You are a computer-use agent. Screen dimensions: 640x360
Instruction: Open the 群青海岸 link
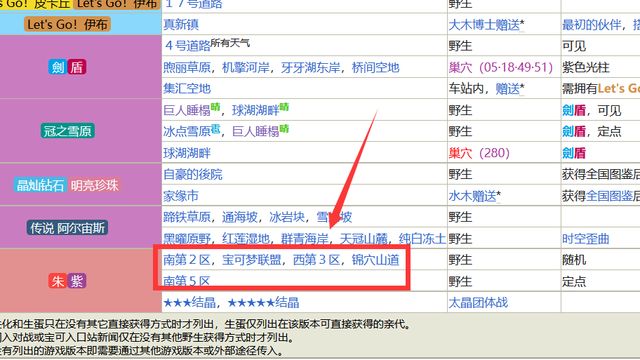305,238
